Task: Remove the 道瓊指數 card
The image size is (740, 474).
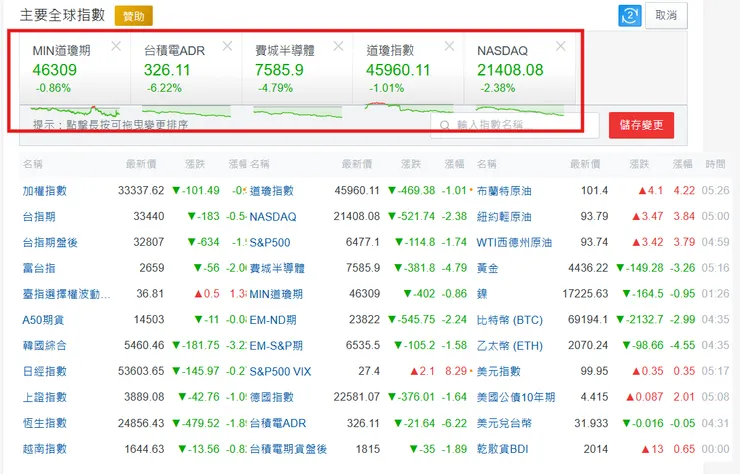Action: (449, 46)
